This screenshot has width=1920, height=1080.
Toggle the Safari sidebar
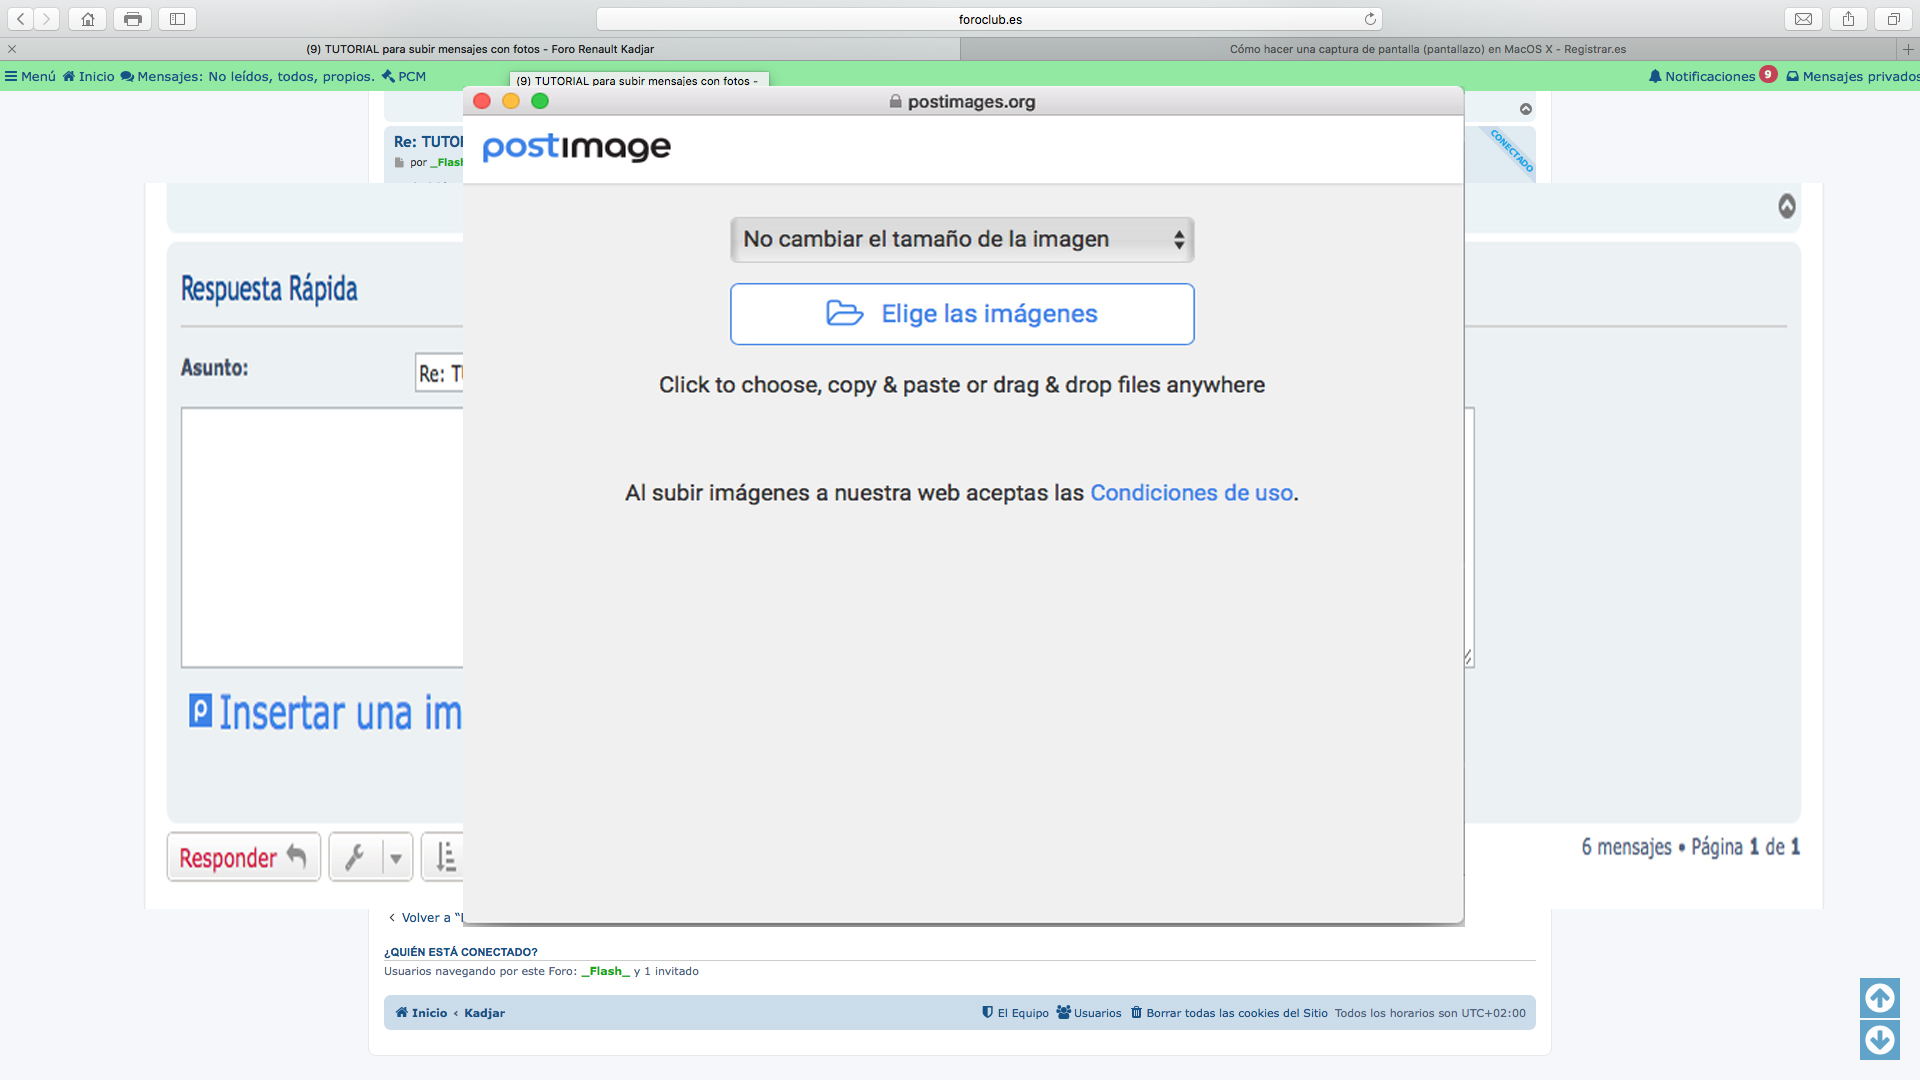(177, 19)
